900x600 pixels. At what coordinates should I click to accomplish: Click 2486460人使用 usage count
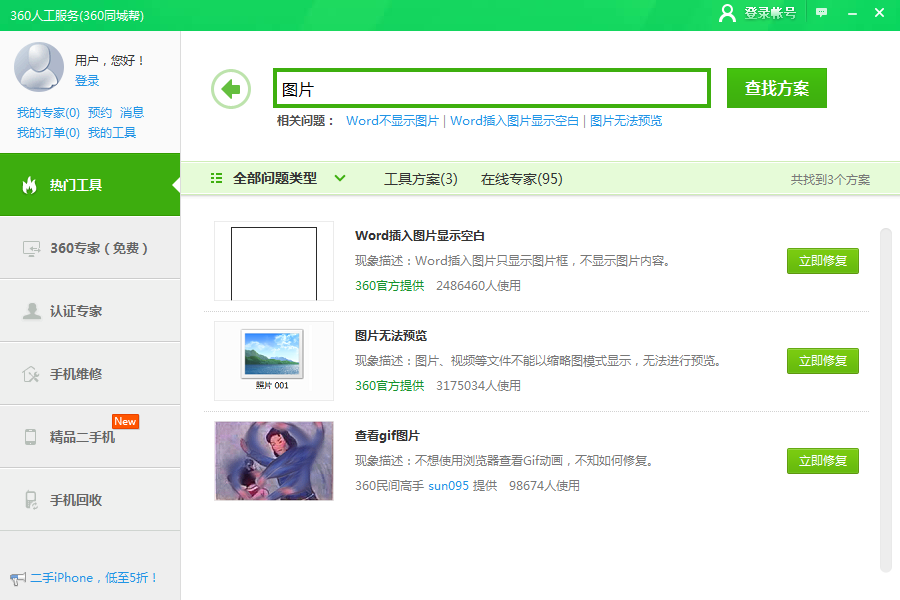click(x=478, y=286)
